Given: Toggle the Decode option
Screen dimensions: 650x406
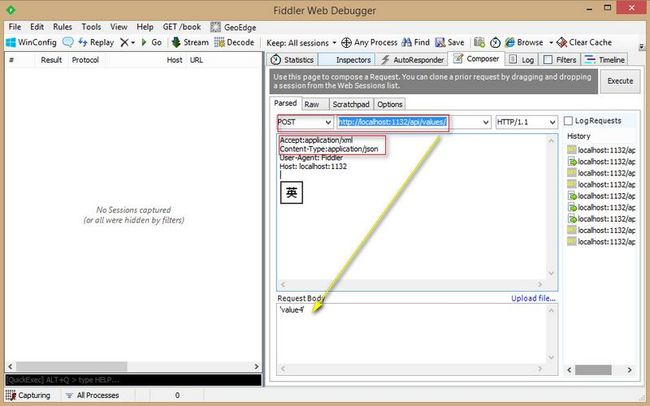Looking at the screenshot, I should 234,42.
